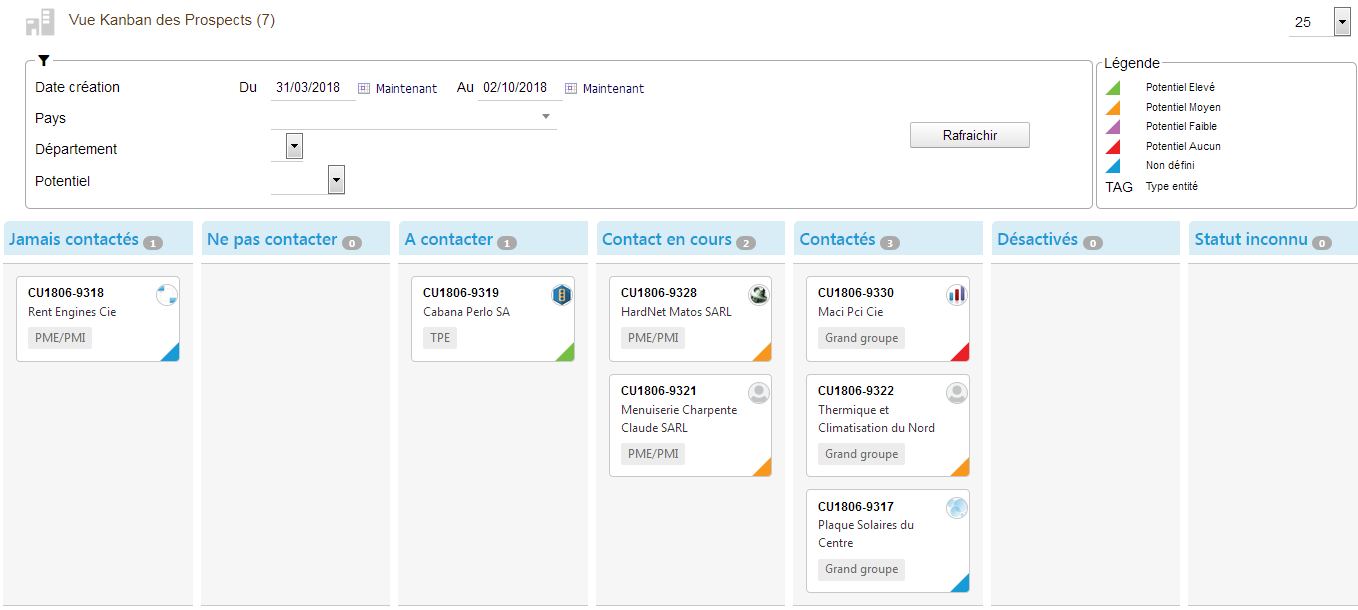Screen dimensions: 1358x610
Task: Click the Plaque Solaires du Centre logo icon
Action: click(957, 508)
